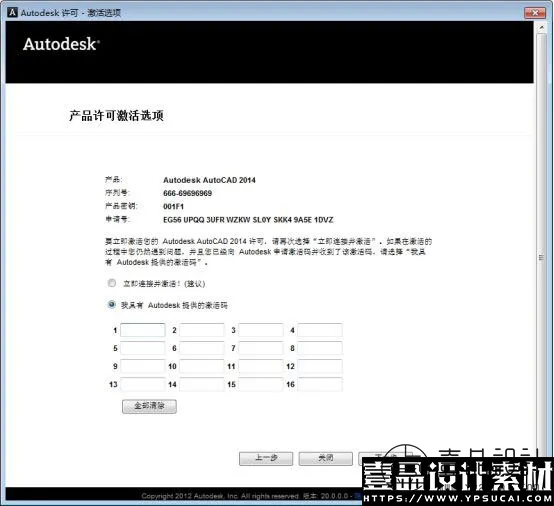Screen dimensions: 554x506
Task: Click the request code starting with EG56
Action: pos(248,220)
